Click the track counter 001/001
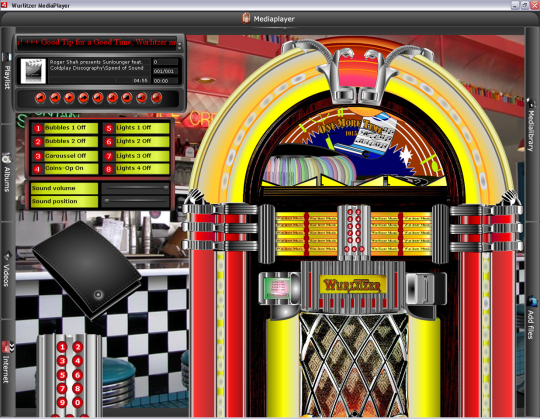540x419 pixels. point(164,71)
